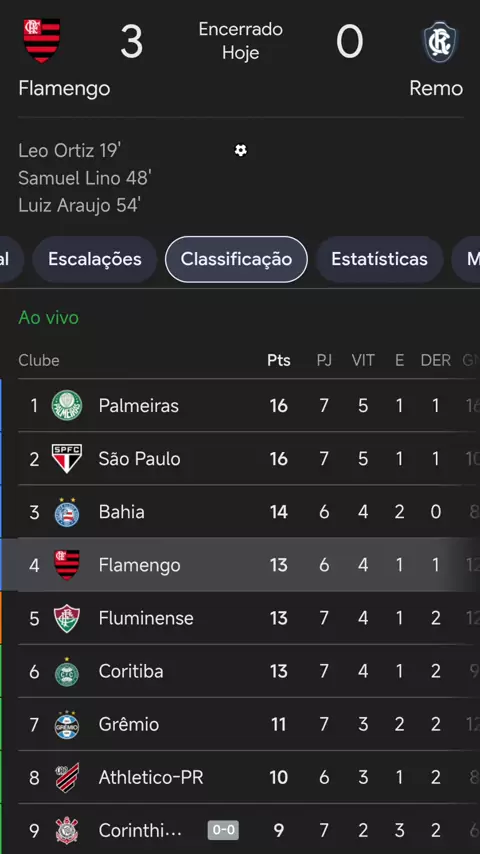The height and width of the screenshot is (854, 480).
Task: Click the soccer ball goal icon
Action: pyautogui.click(x=241, y=150)
